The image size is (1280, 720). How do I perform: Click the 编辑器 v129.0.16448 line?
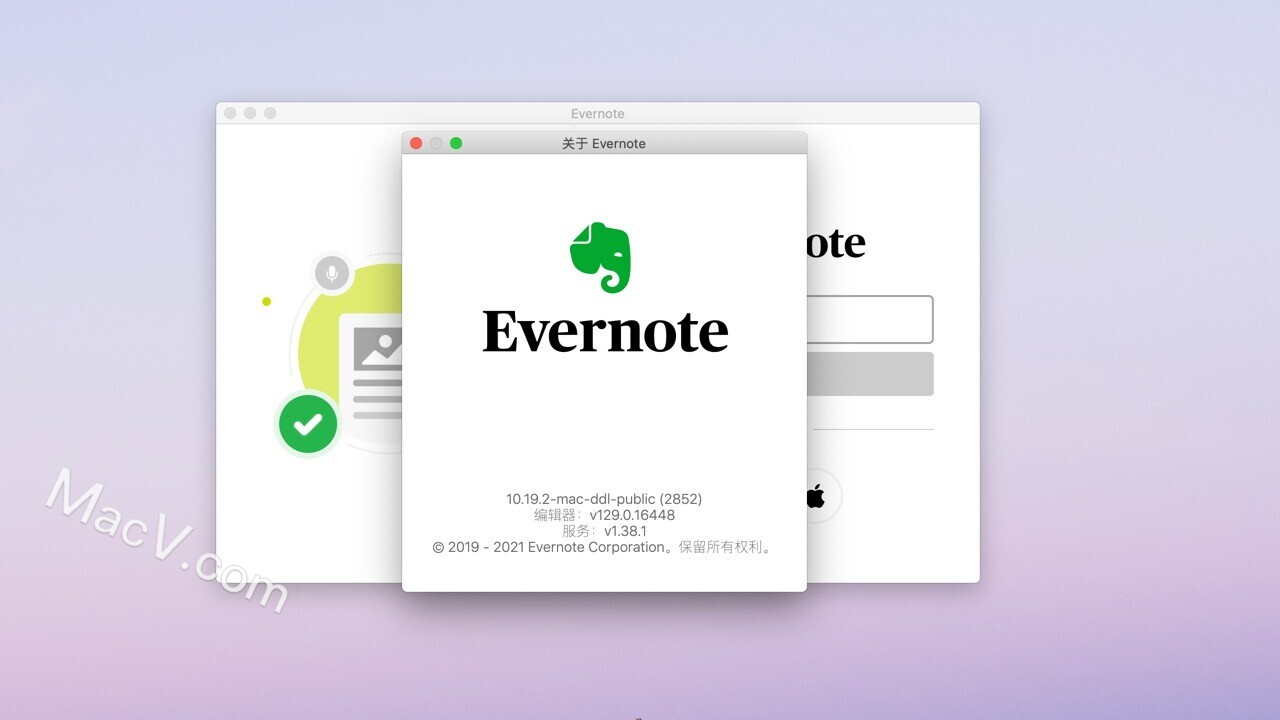[604, 515]
